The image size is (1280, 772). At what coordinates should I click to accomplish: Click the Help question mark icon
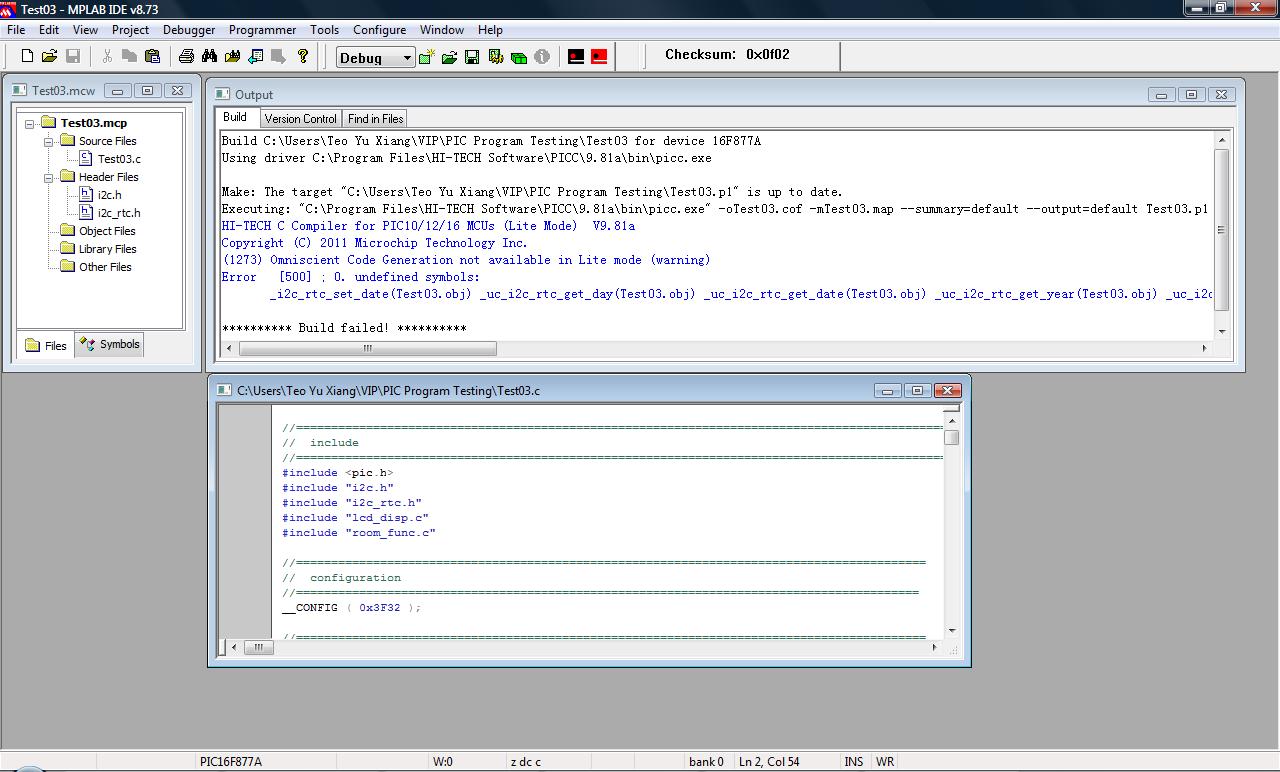tap(303, 57)
